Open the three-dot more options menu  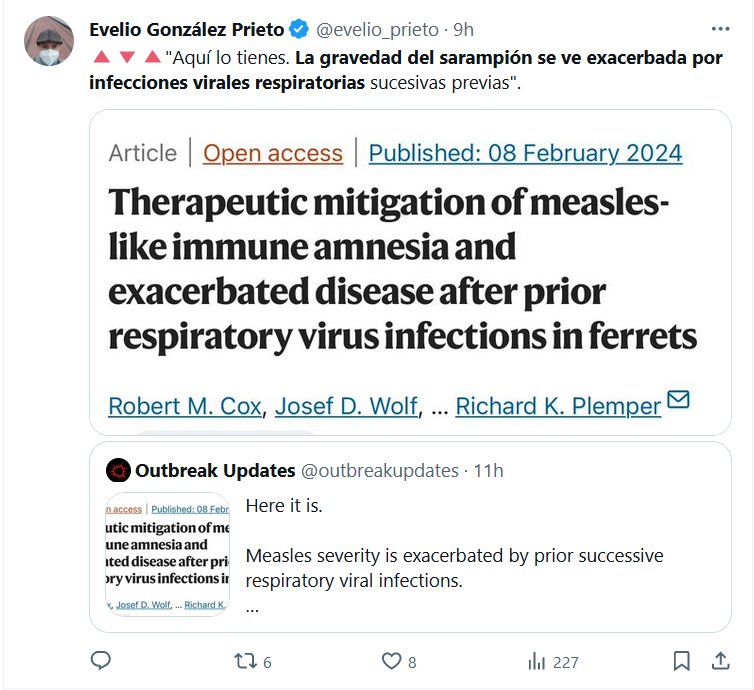[720, 29]
